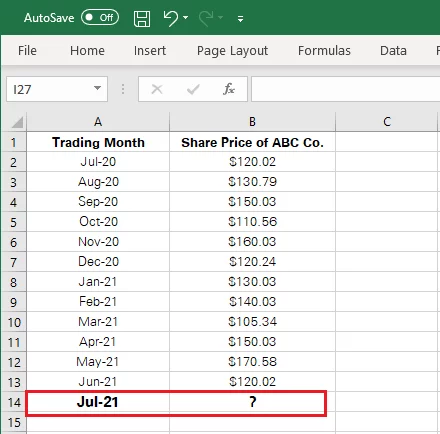Viewport: 440px width, 434px height.
Task: Click the Save icon in the title bar
Action: pyautogui.click(x=142, y=18)
